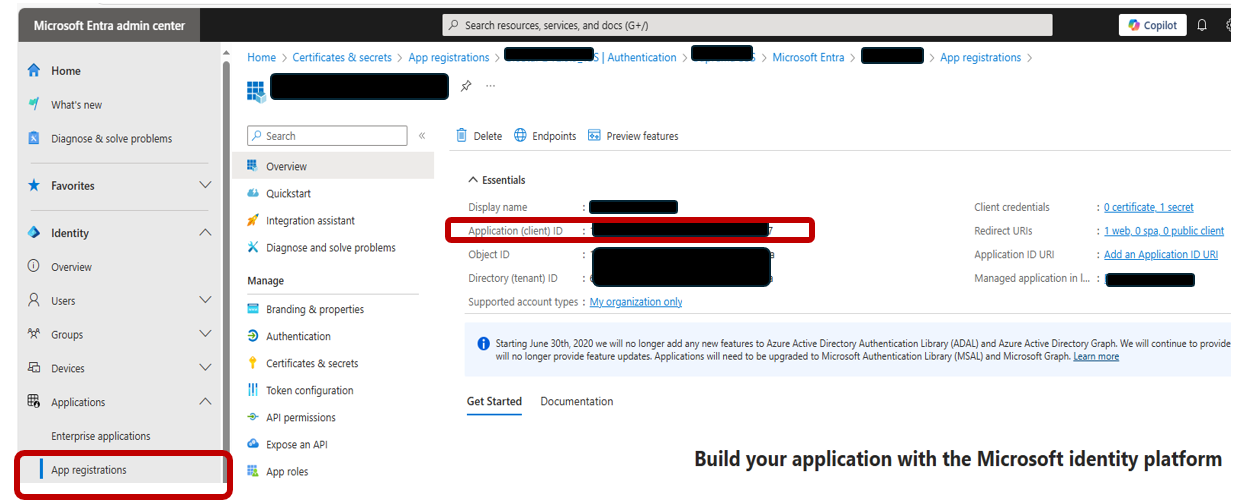
Task: Click the left sidebar vertical scrollbar
Action: [x=225, y=270]
